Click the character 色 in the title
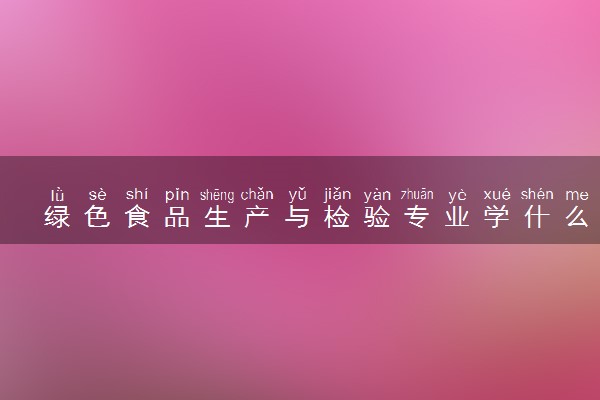Viewport: 600px width, 400px height. (97, 217)
